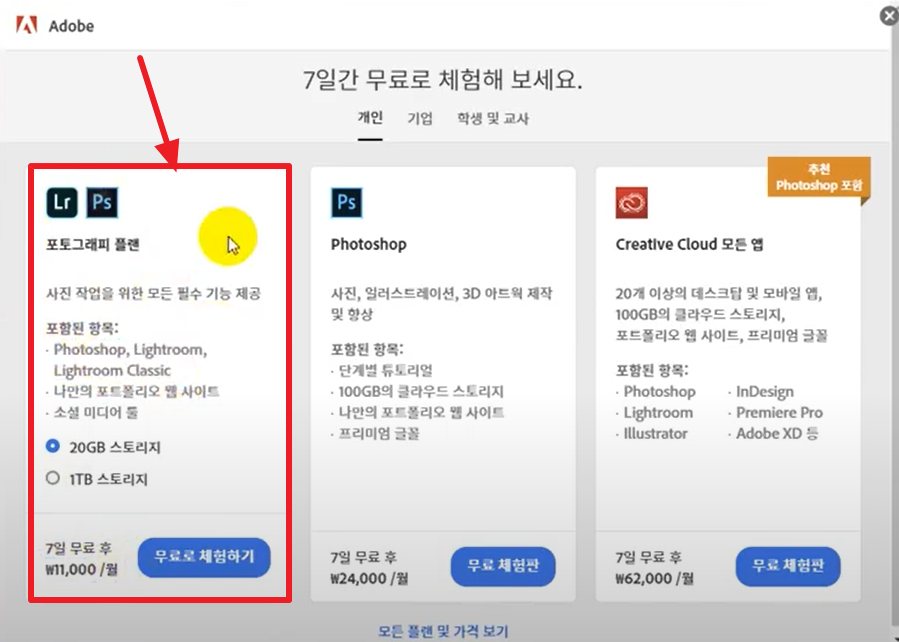Switch to the 기업 tab
The width and height of the screenshot is (899, 642).
pos(420,119)
